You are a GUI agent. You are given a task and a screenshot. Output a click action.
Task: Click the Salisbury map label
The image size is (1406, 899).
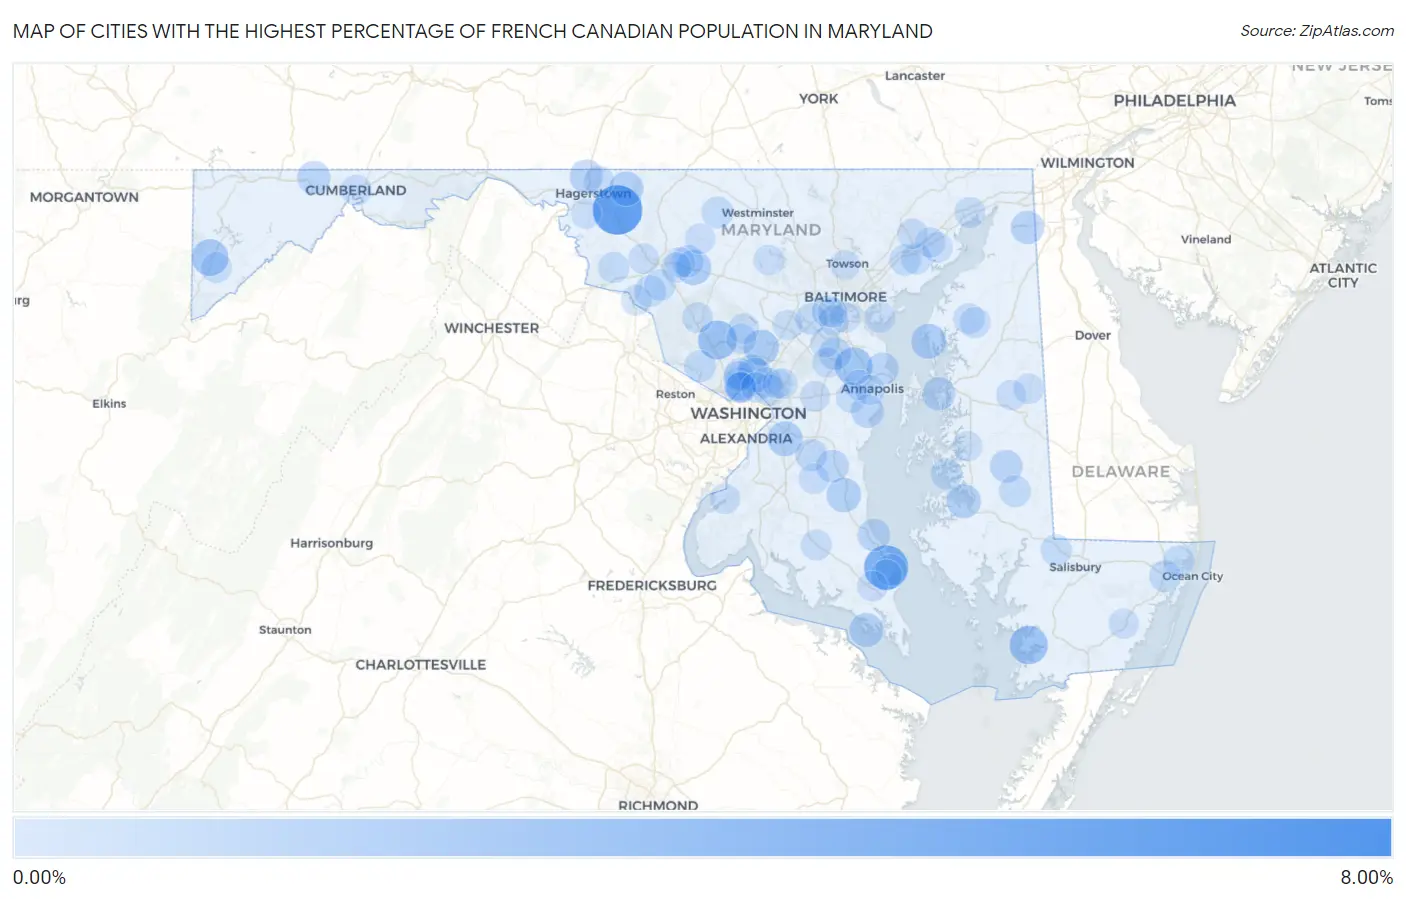[1075, 567]
